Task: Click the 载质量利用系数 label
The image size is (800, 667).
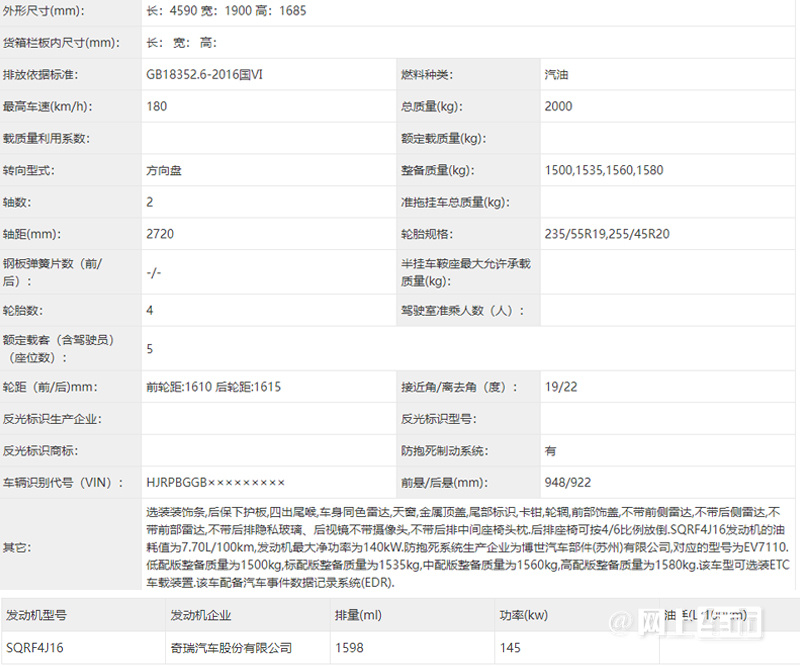Action: click(x=46, y=138)
